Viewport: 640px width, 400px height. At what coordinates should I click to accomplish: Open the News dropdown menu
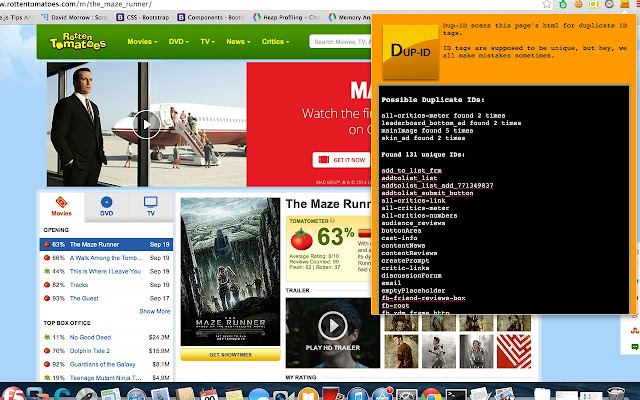238,42
